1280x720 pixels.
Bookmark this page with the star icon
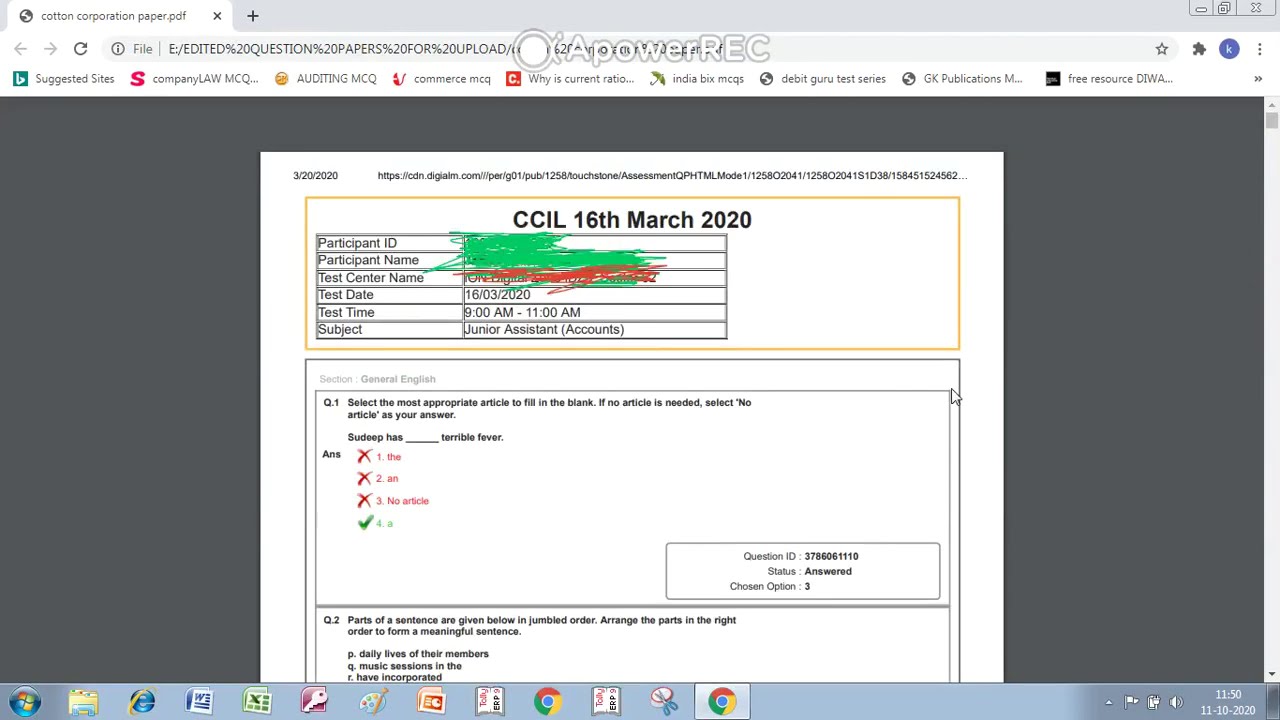[1162, 48]
